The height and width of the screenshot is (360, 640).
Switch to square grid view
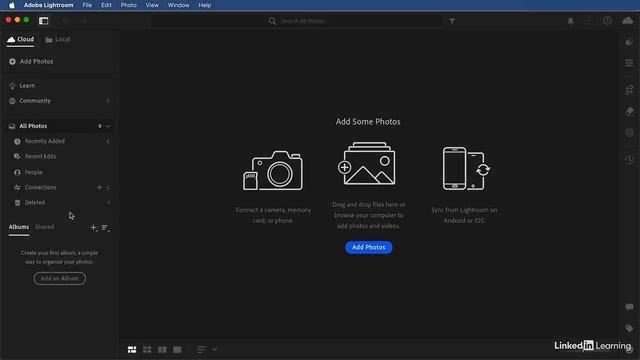point(147,350)
